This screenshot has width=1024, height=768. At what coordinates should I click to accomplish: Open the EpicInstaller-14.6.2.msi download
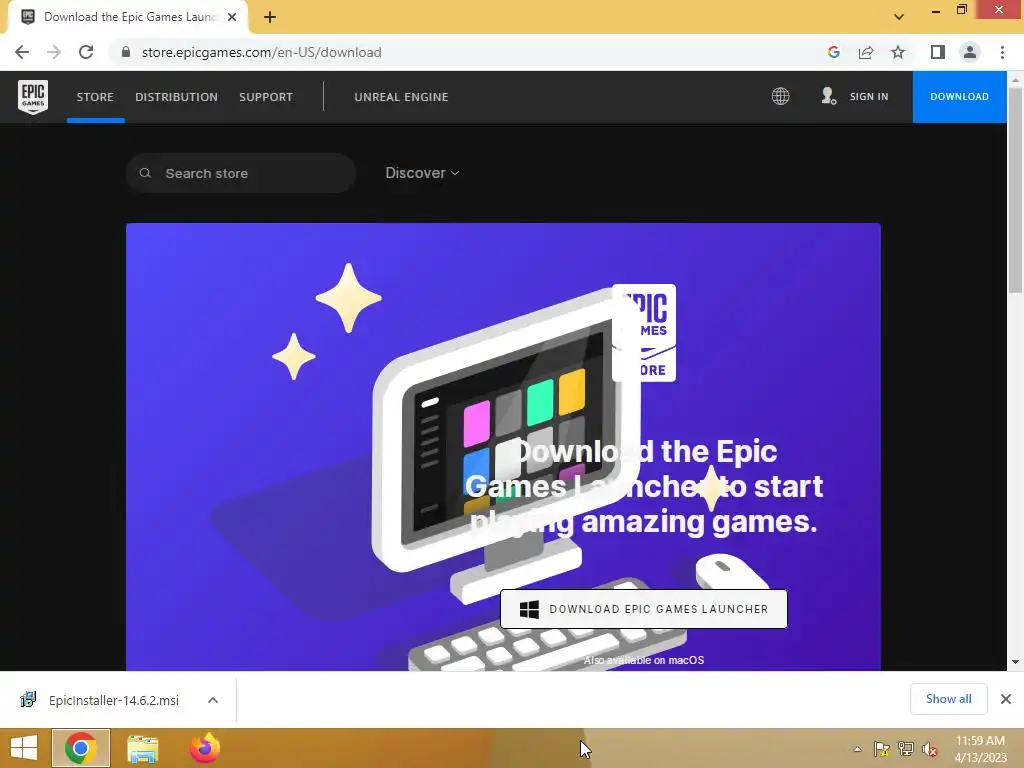tap(114, 700)
